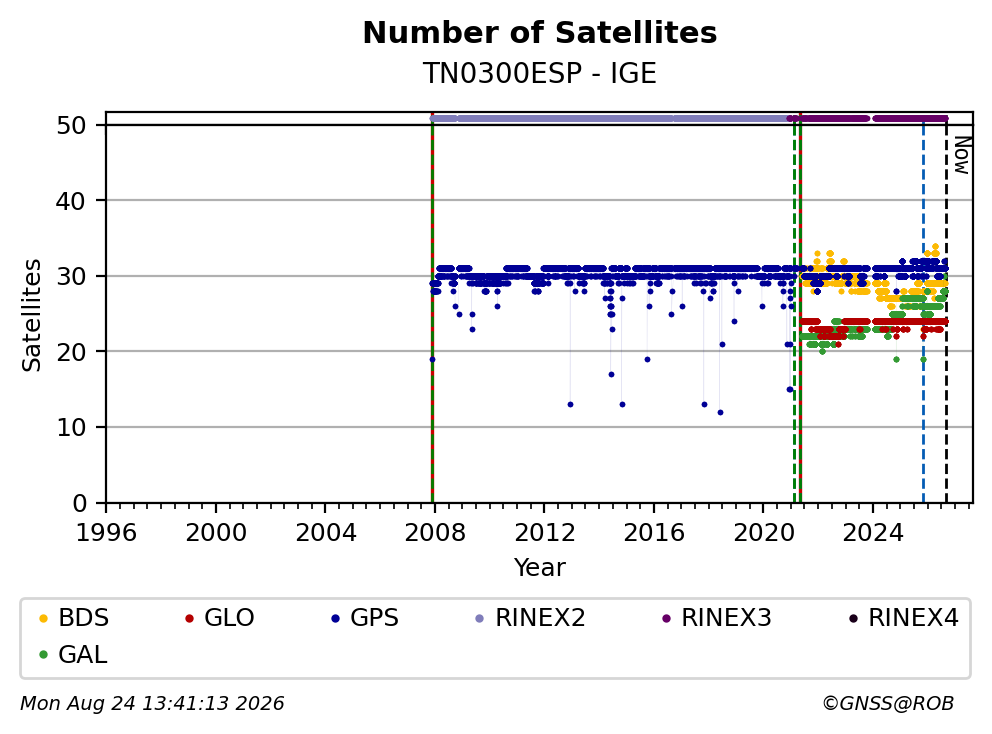Click the 40 y-axis tick label
Image resolution: width=992 pixels, height=734 pixels.
point(71,201)
